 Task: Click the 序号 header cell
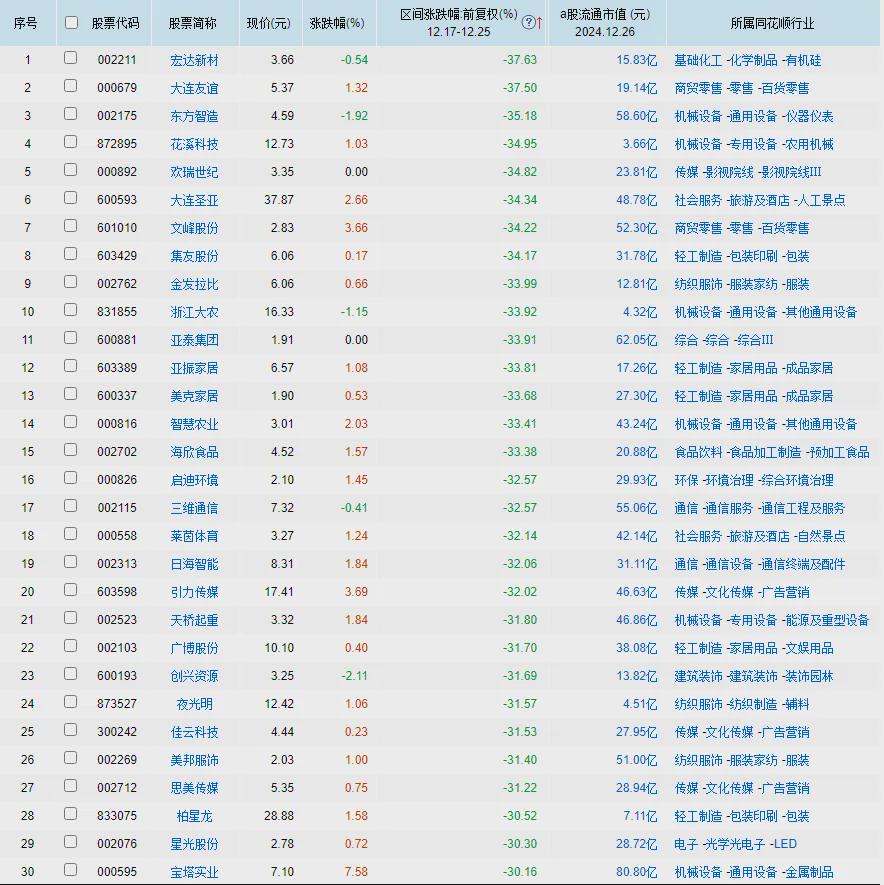point(25,23)
